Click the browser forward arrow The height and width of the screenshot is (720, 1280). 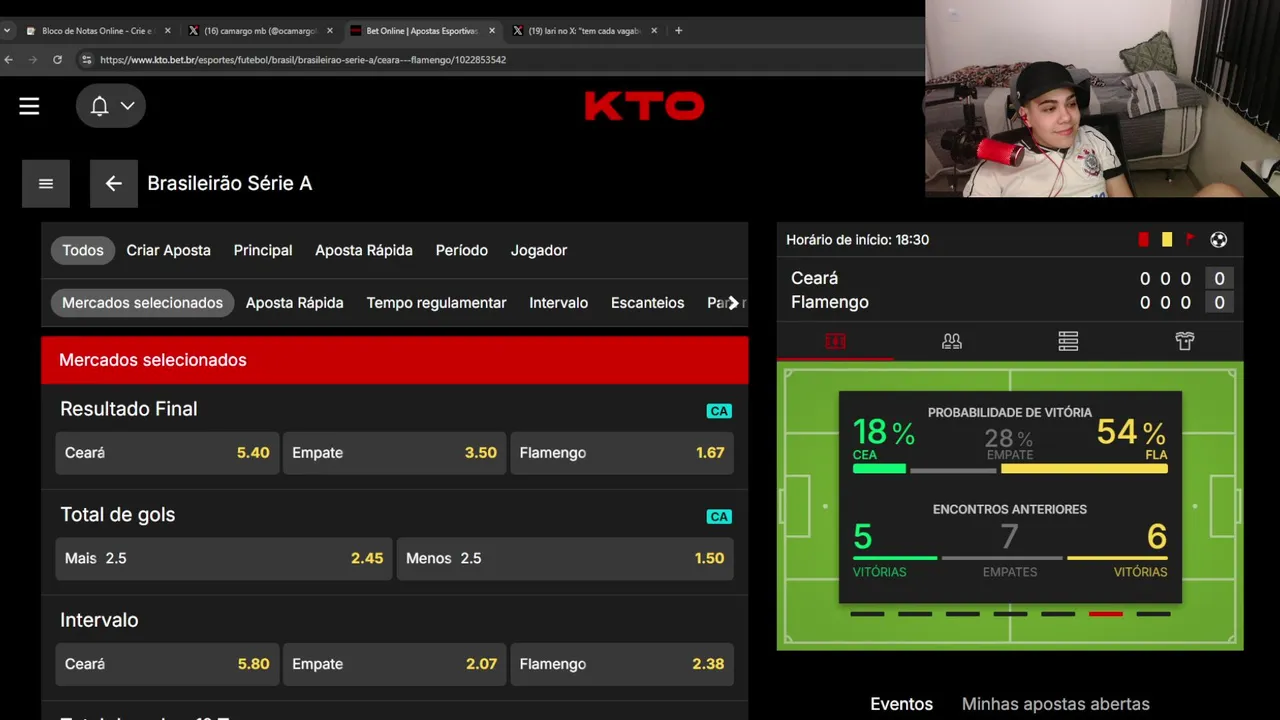(32, 60)
